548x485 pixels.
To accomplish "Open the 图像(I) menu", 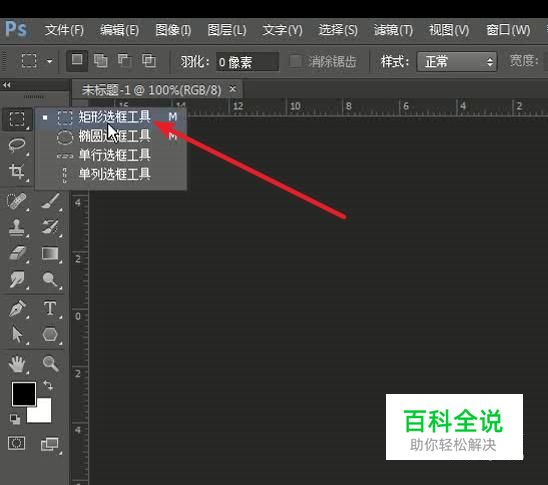I will tap(173, 30).
